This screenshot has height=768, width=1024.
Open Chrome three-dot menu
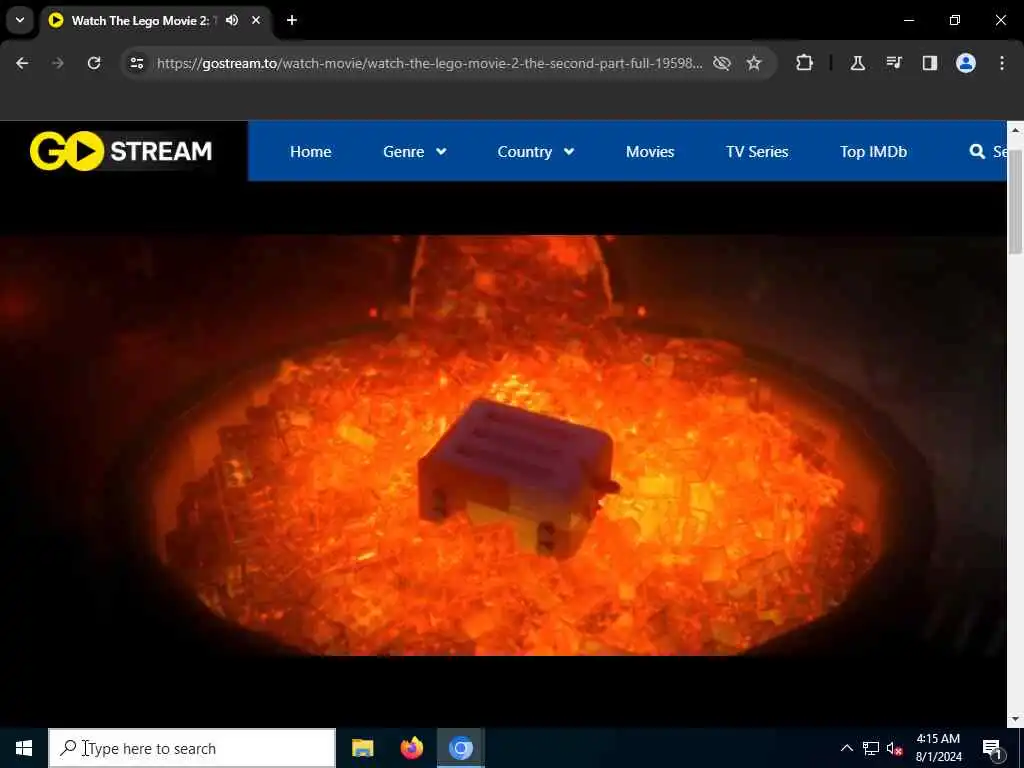pos(1002,63)
